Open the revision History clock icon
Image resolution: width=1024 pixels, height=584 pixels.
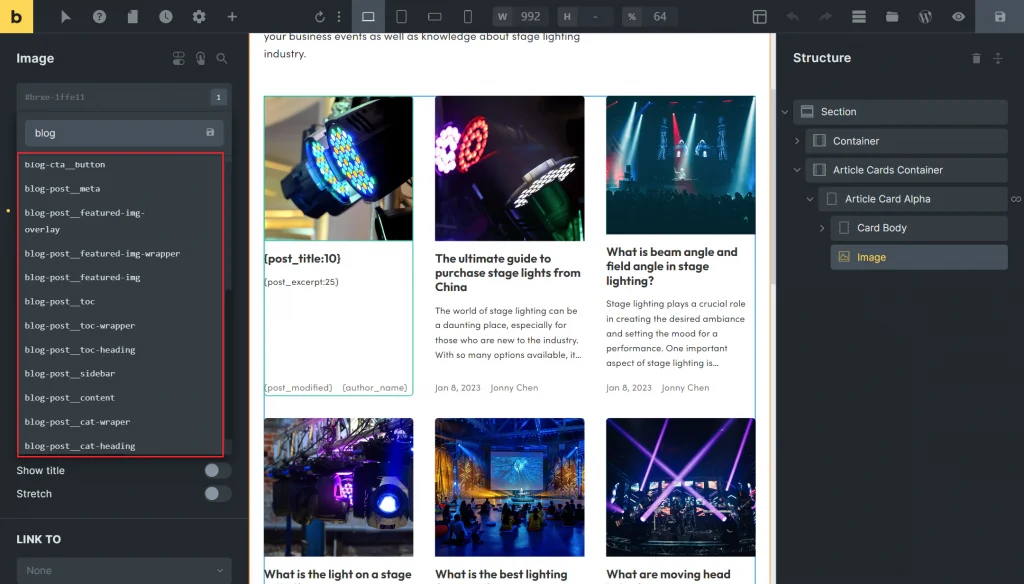click(x=166, y=17)
